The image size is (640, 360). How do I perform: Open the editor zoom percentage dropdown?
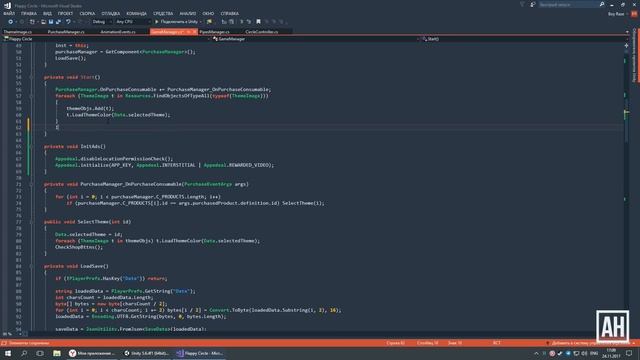[12, 334]
